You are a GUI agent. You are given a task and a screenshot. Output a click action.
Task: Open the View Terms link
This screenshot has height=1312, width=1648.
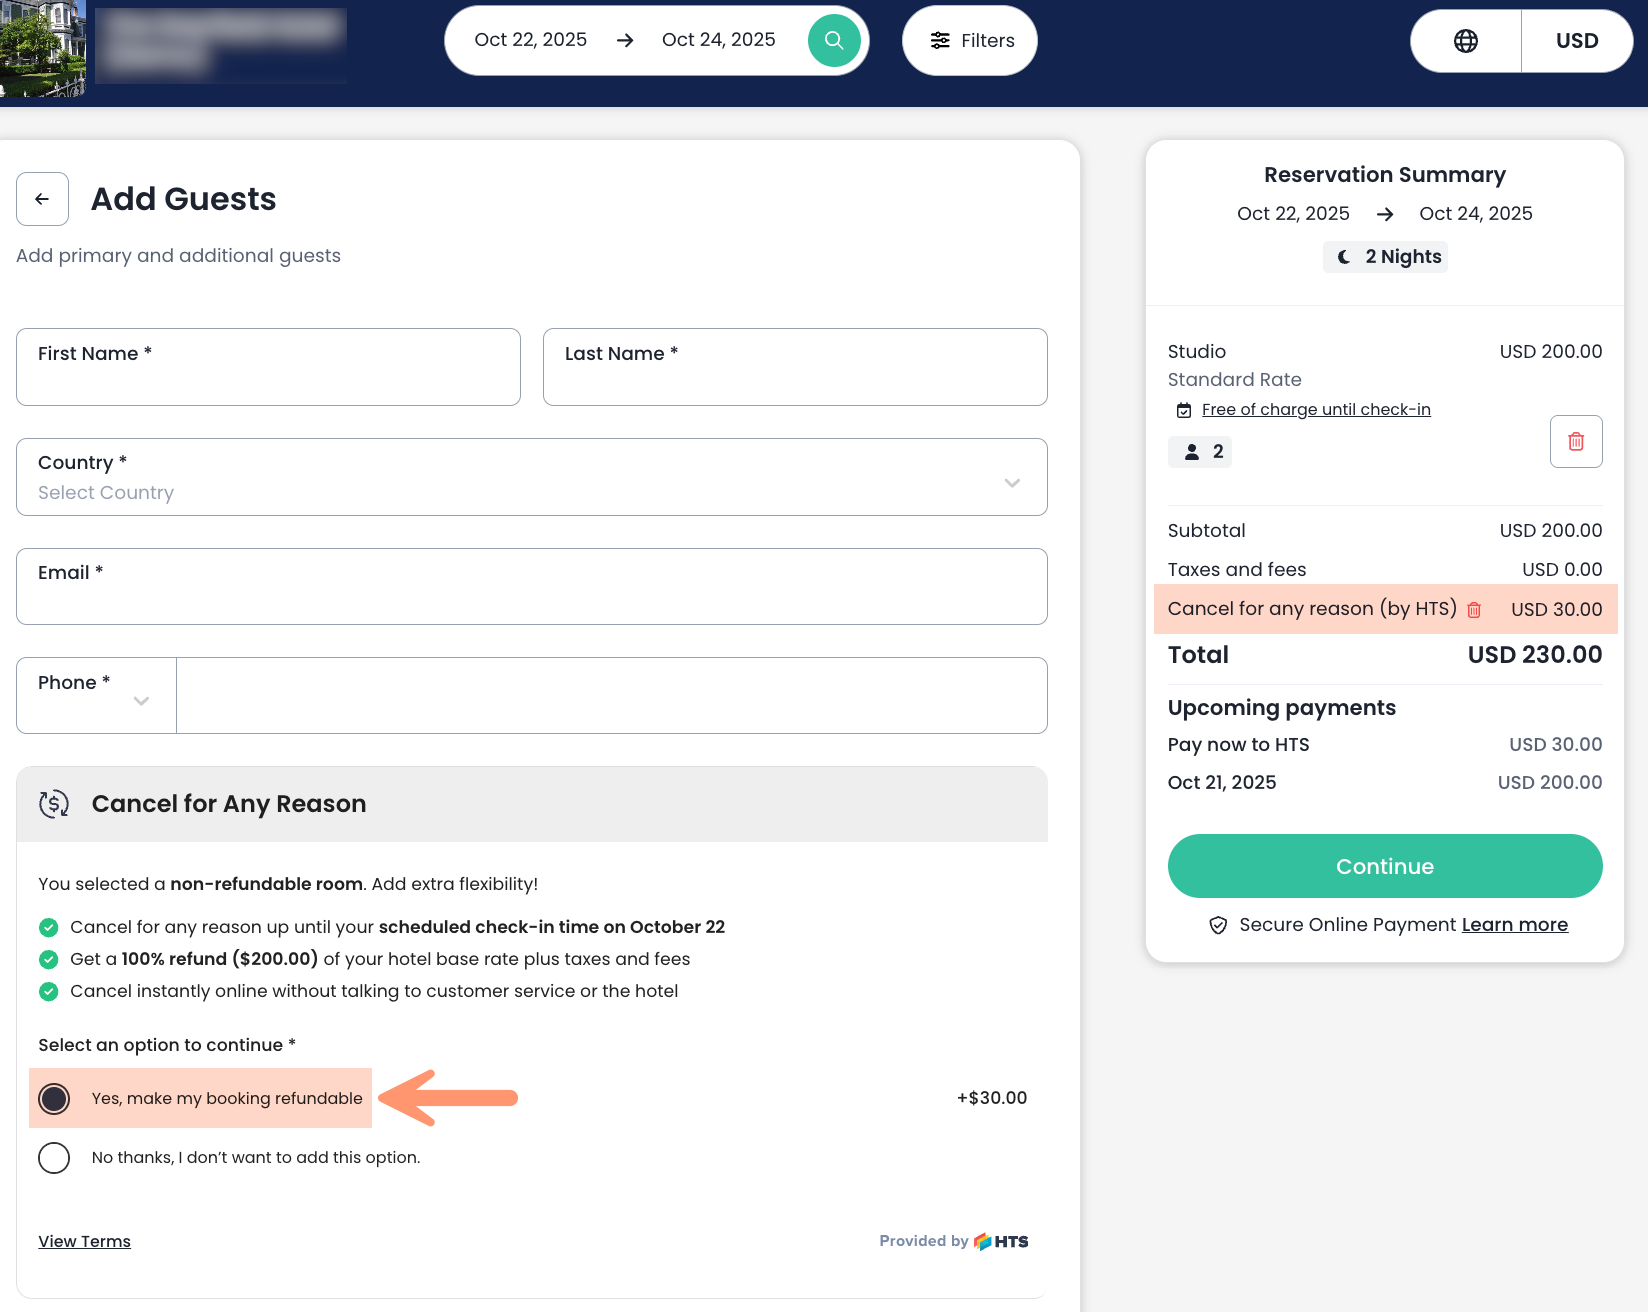click(x=84, y=1241)
